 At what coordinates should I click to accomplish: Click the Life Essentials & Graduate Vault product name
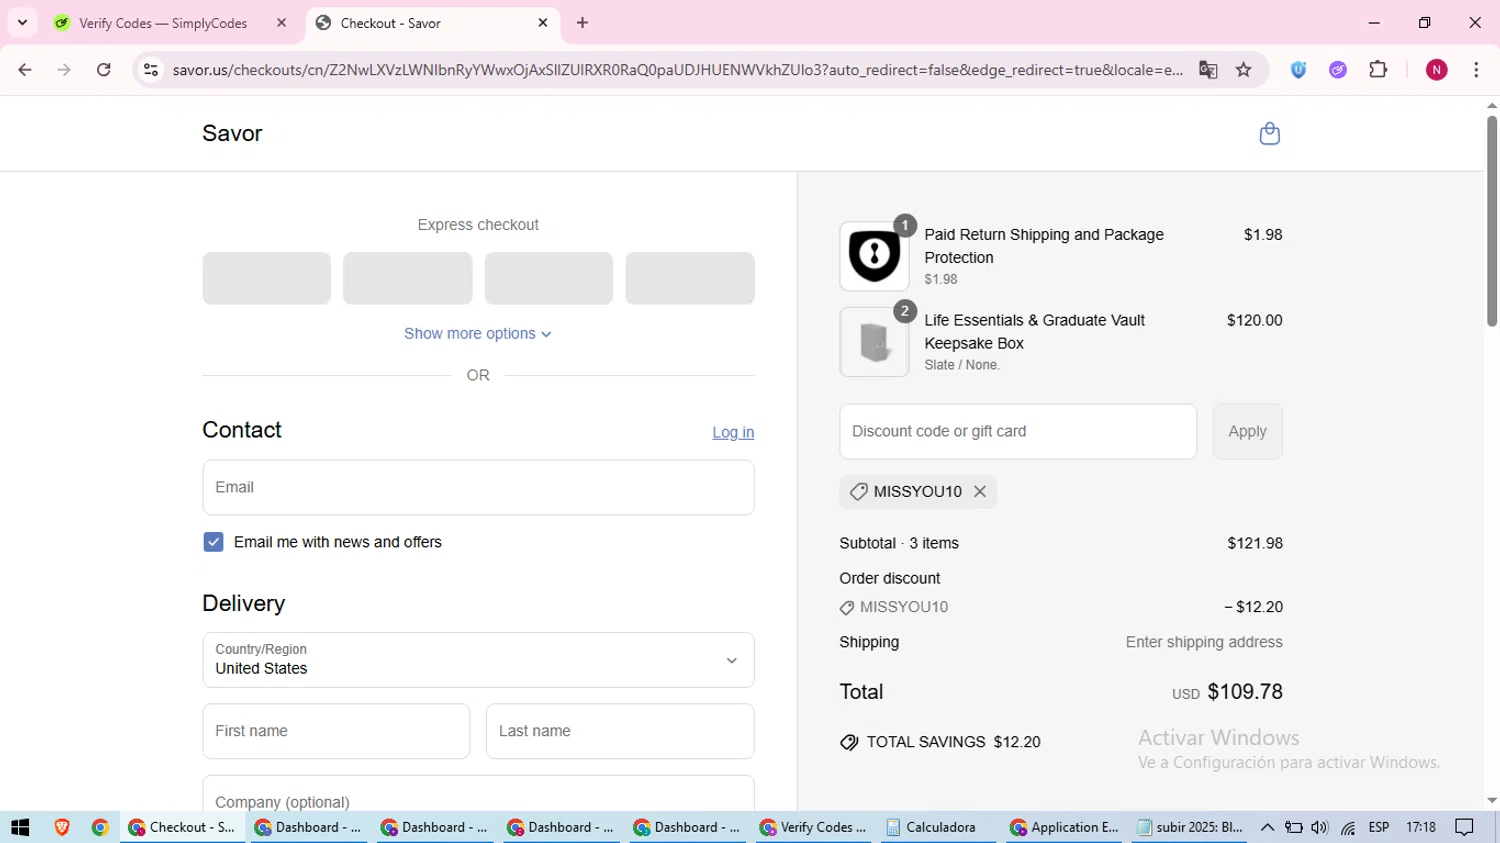(x=1034, y=331)
